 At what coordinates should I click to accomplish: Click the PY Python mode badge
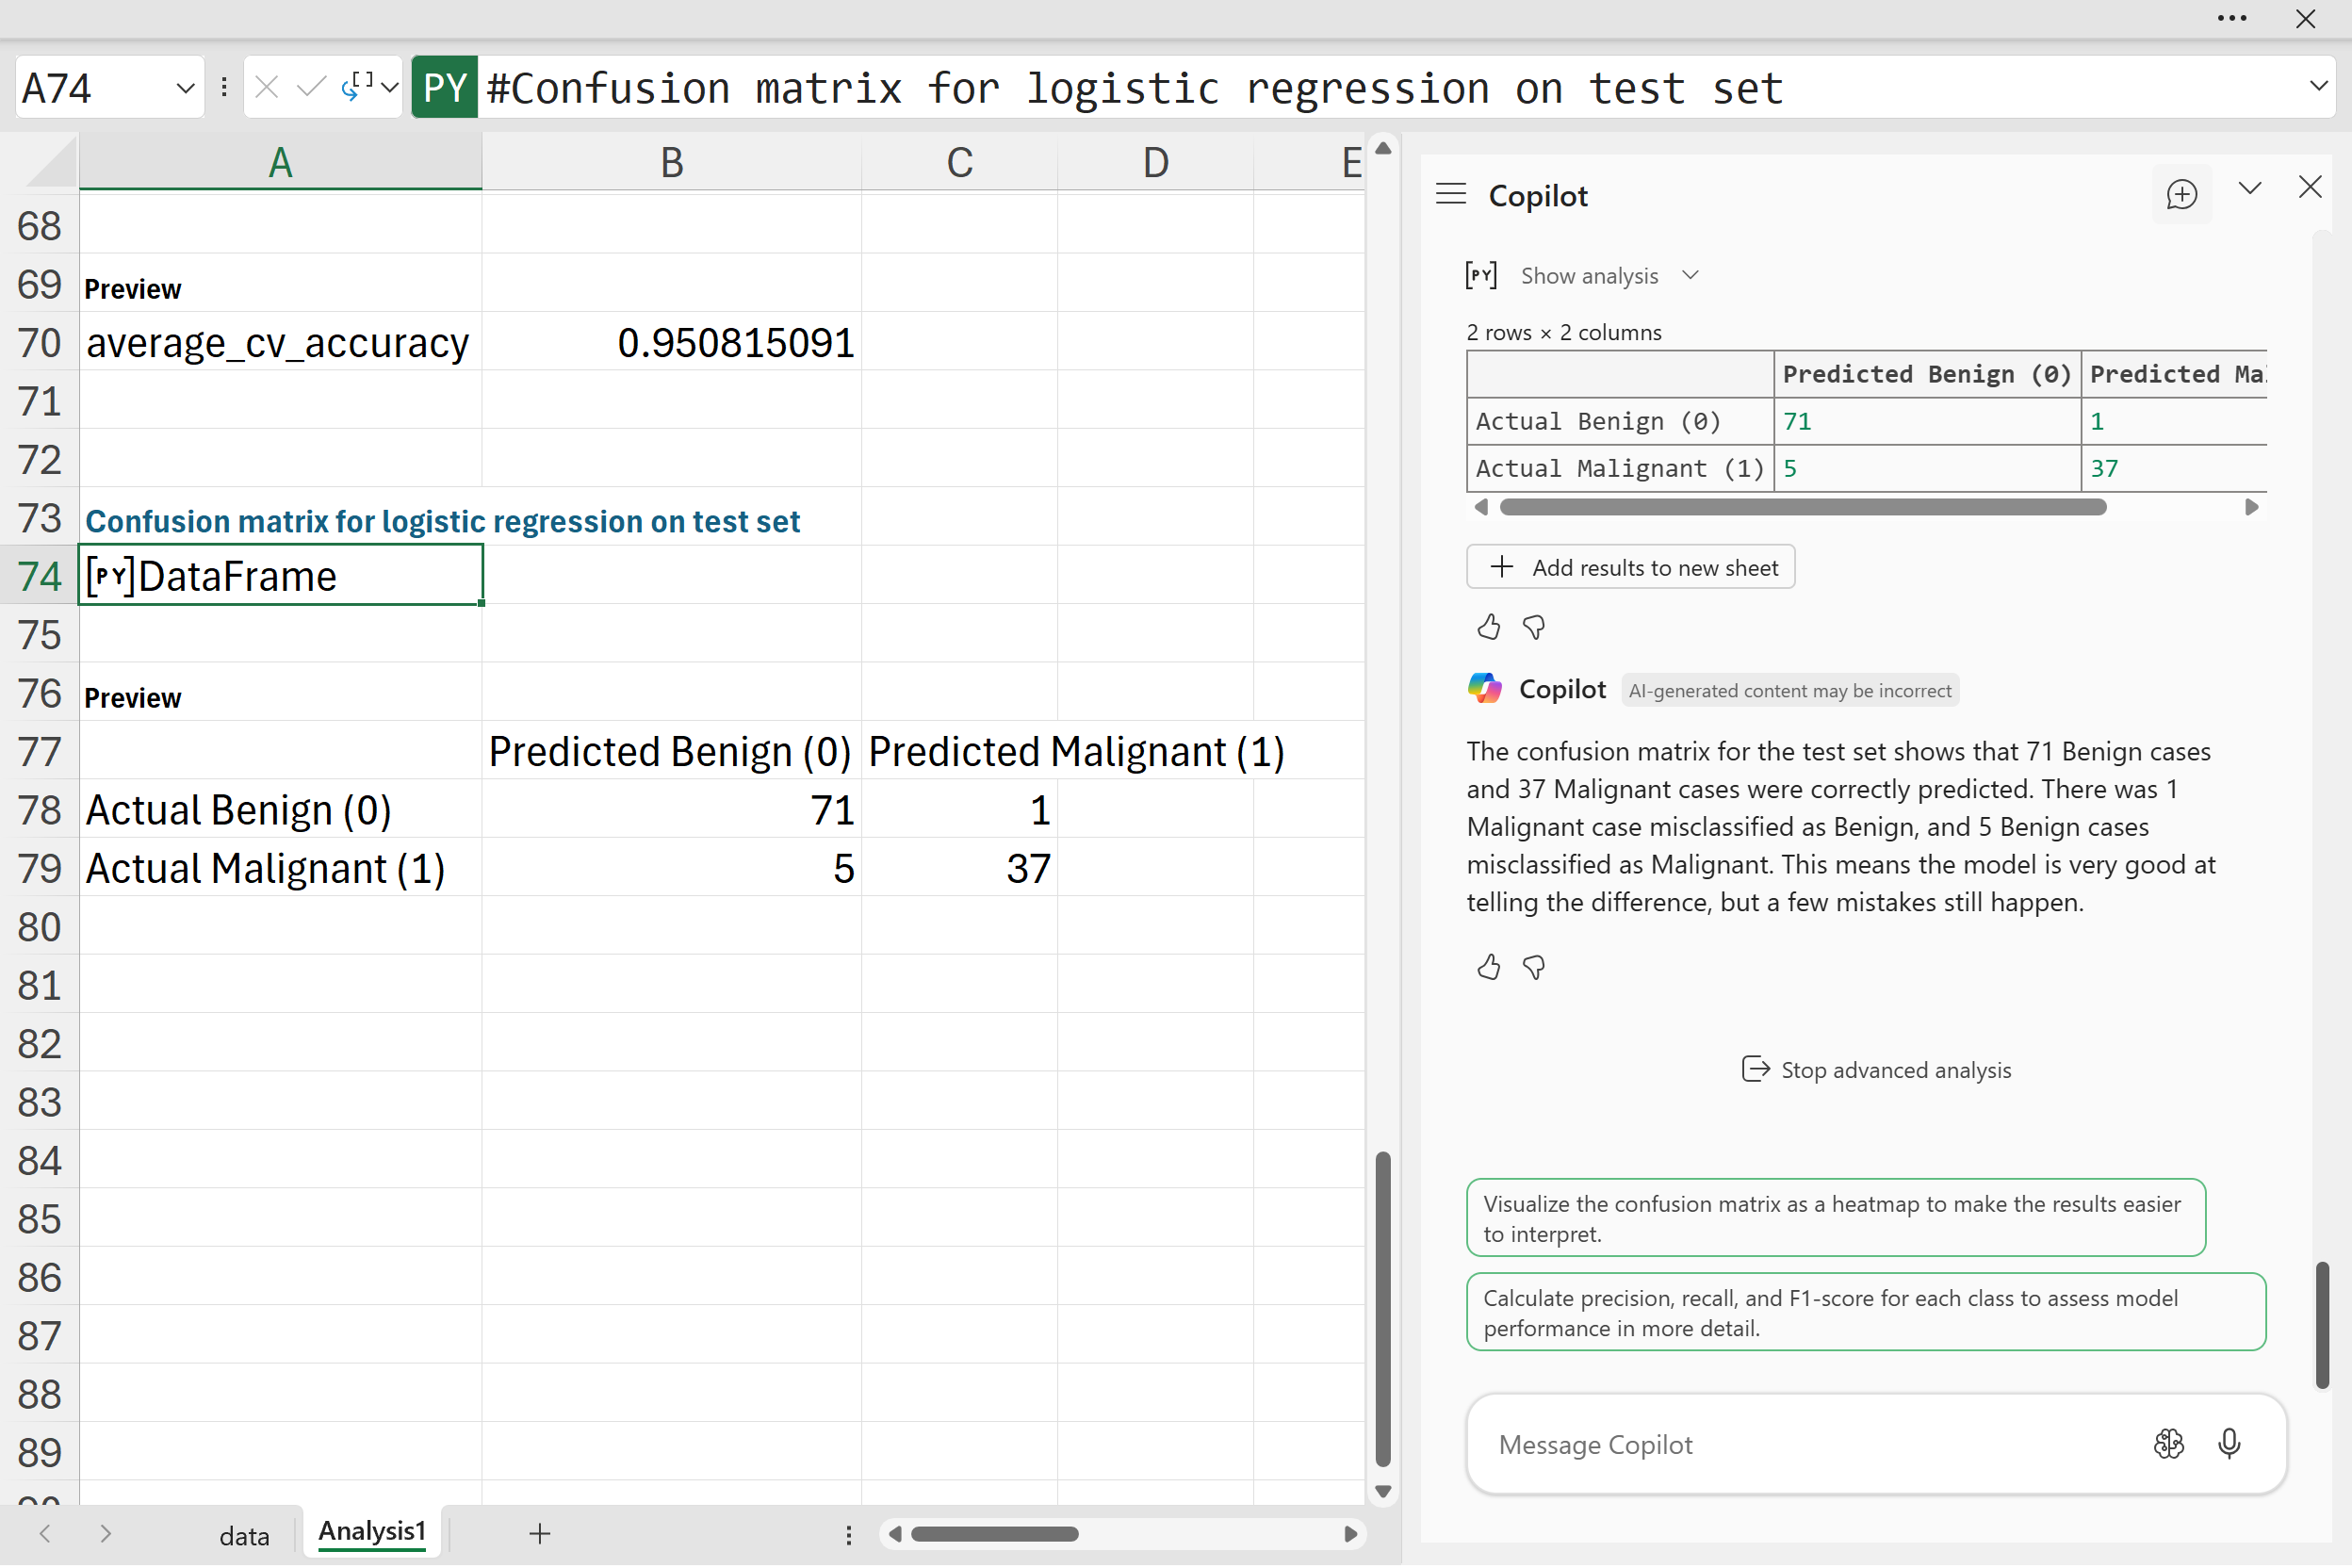[444, 88]
